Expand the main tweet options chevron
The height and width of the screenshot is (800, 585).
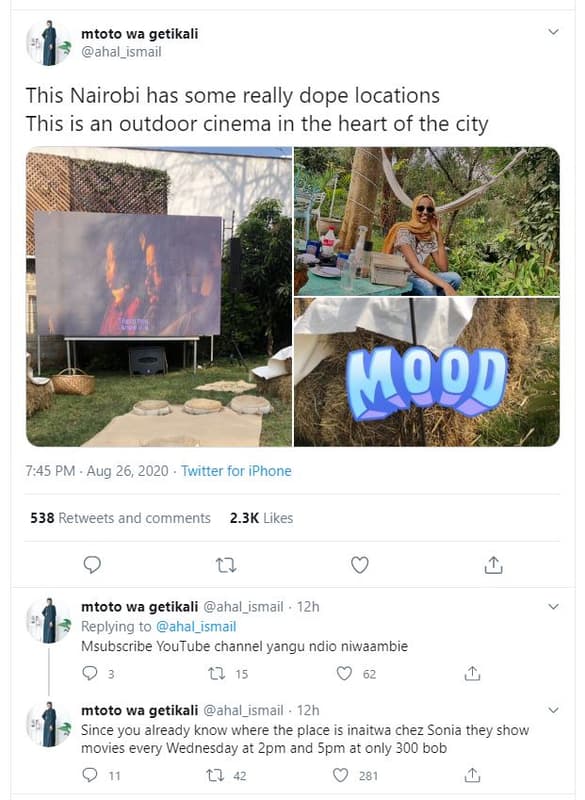553,32
